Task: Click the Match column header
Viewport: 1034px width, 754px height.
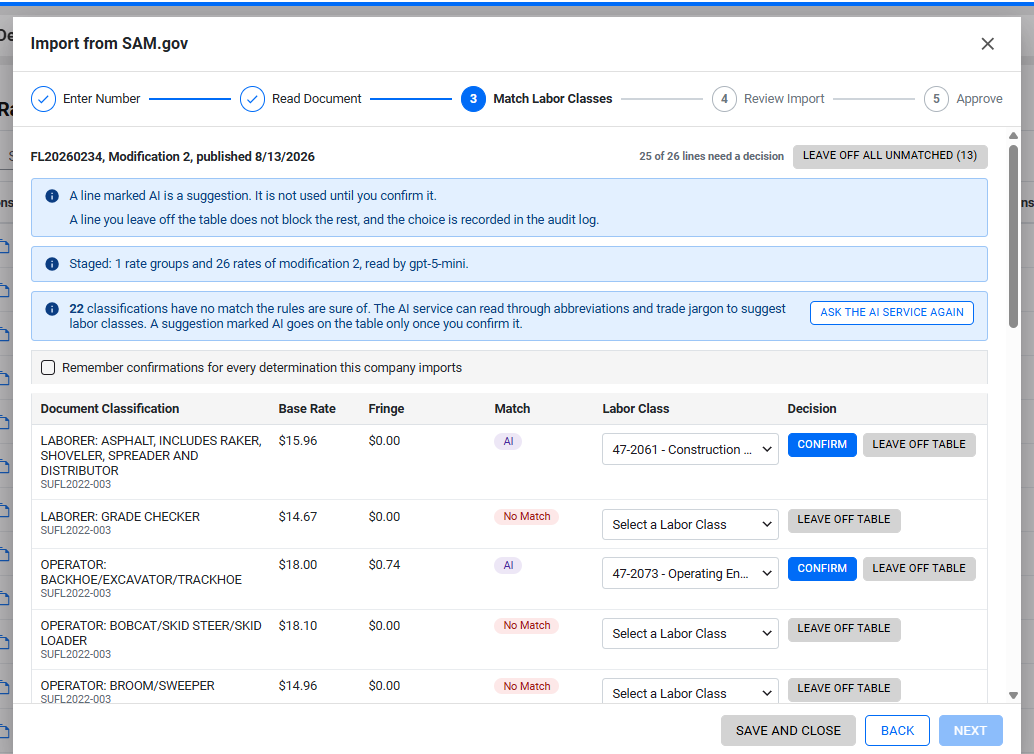Action: (512, 408)
